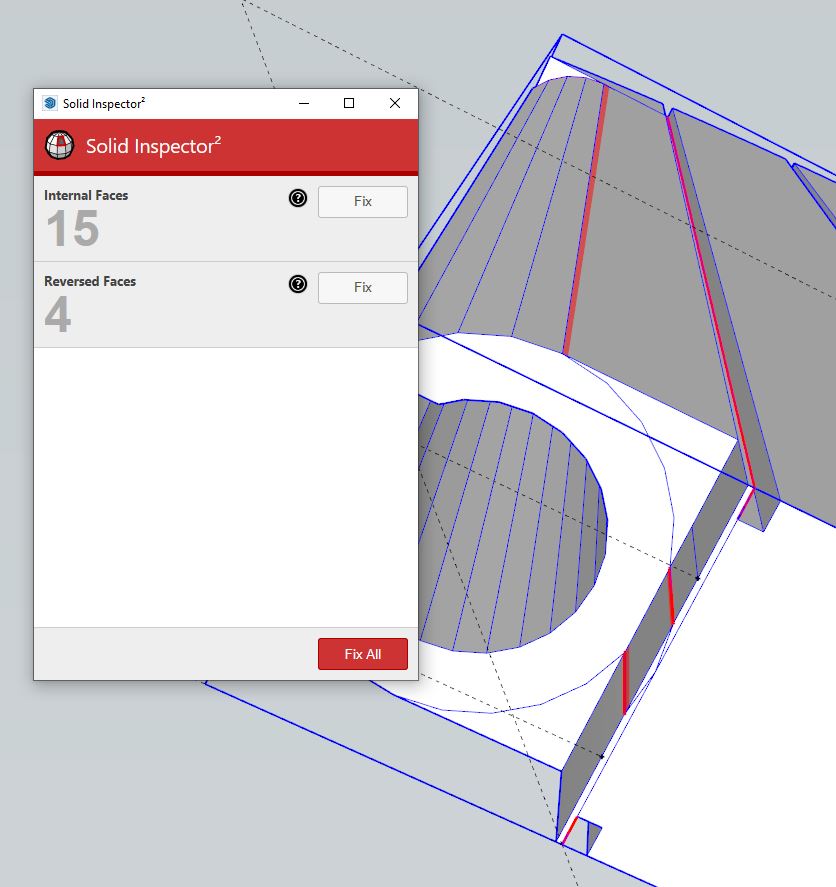Select the Internal Faces label
836x887 pixels.
click(x=86, y=195)
